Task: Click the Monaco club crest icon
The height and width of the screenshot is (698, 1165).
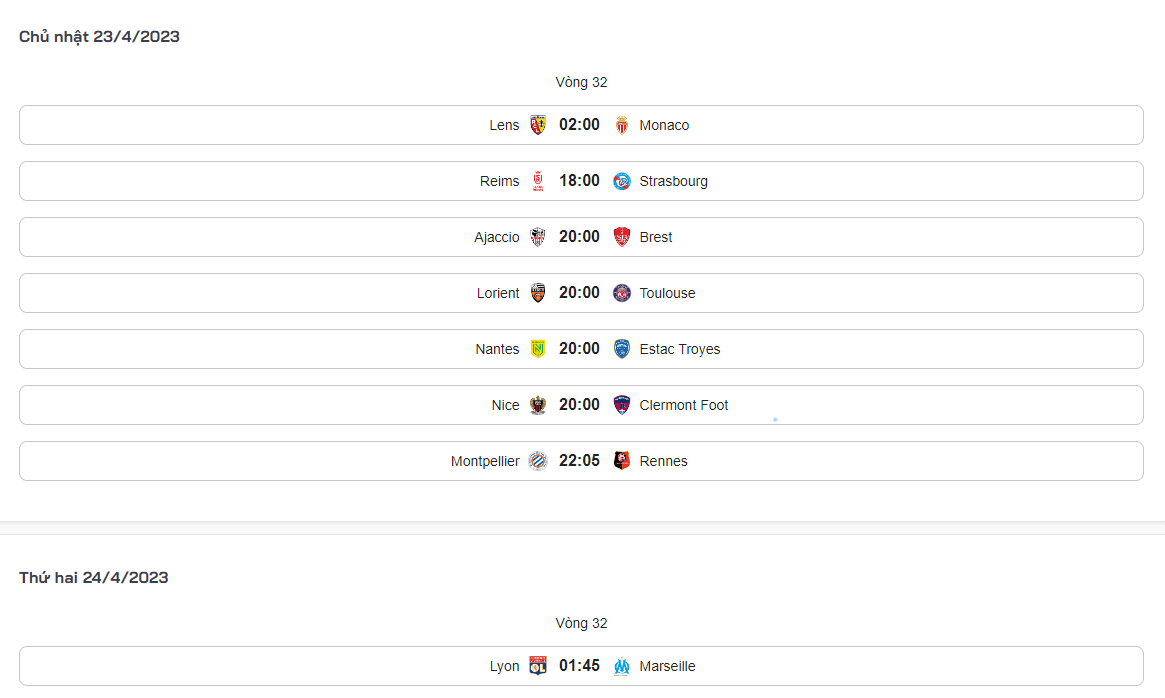Action: pyautogui.click(x=622, y=125)
